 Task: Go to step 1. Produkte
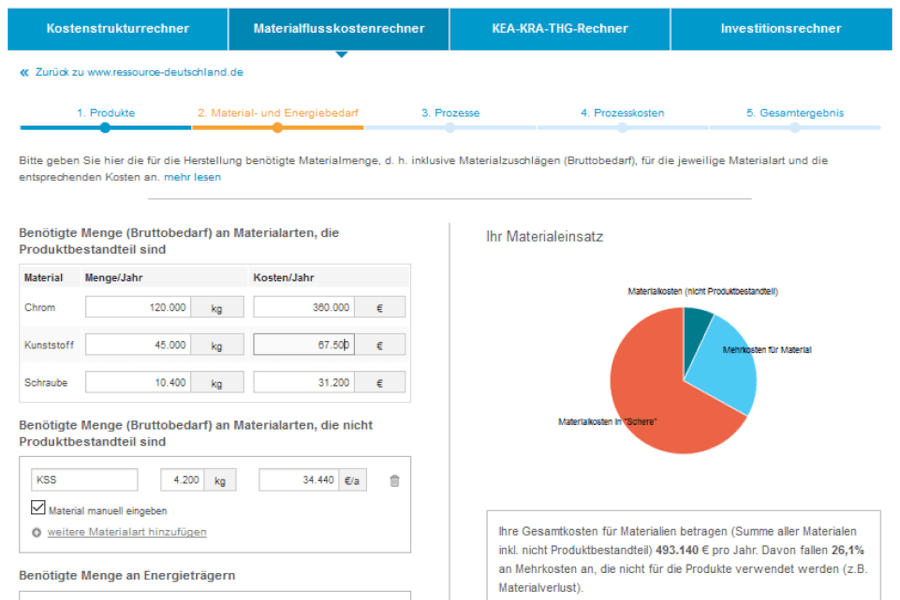[105, 114]
